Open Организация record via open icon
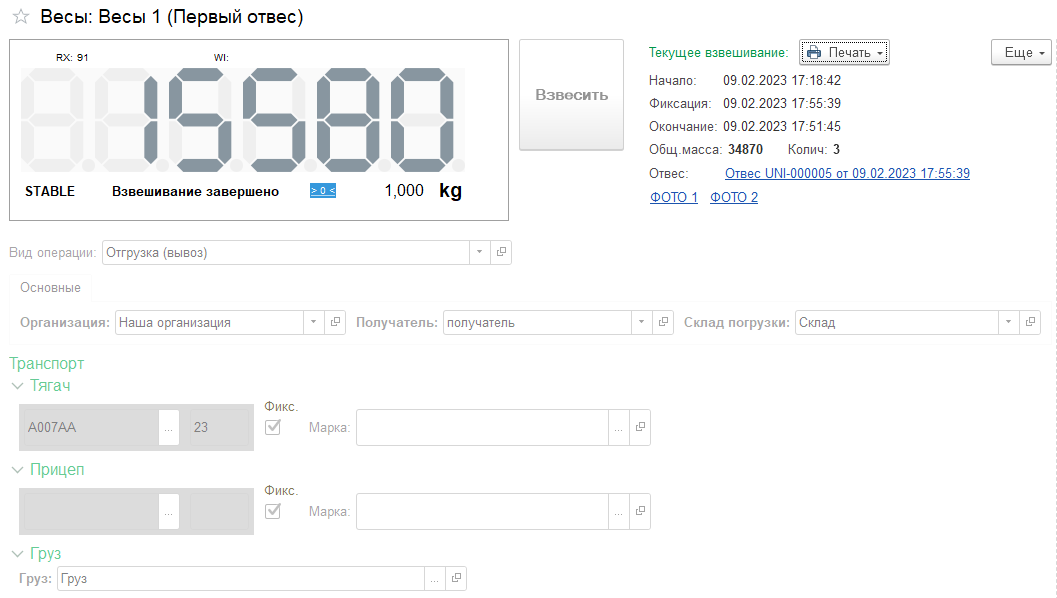 (x=336, y=323)
